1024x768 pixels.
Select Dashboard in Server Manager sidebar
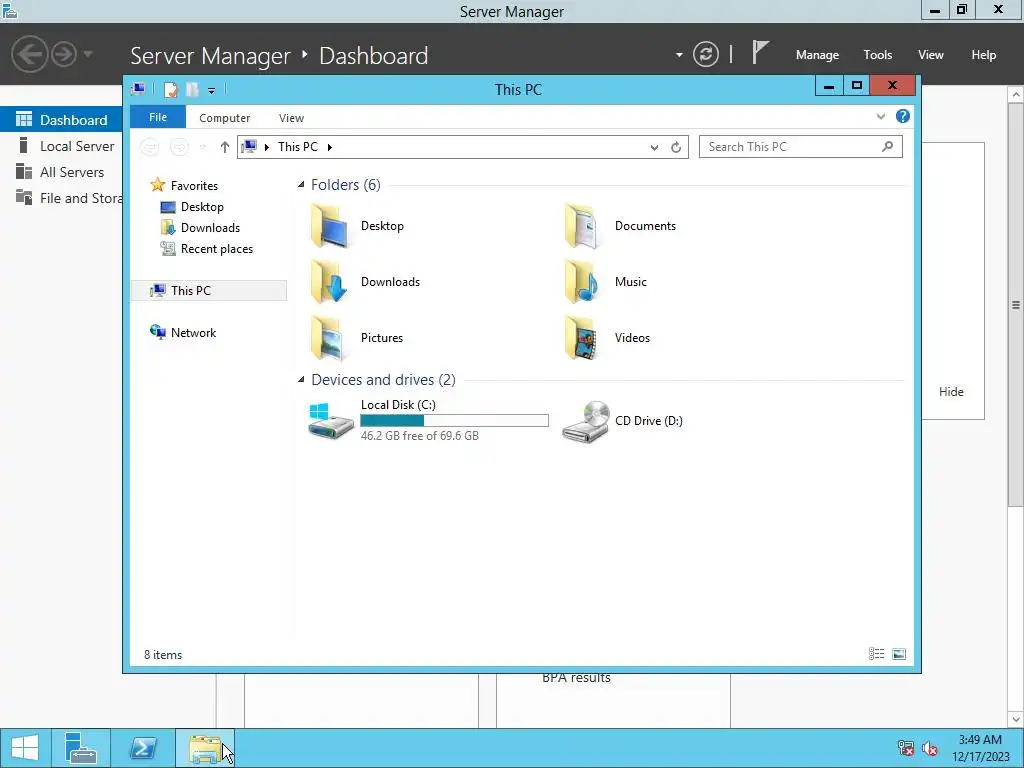61,120
